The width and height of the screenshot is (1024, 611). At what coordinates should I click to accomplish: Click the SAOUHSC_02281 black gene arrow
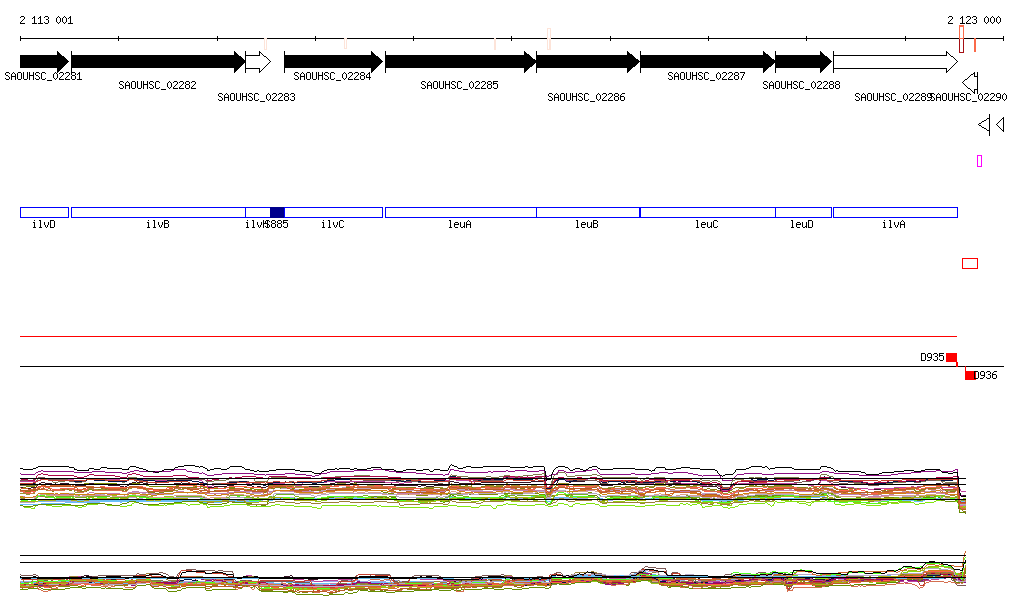click(x=43, y=62)
